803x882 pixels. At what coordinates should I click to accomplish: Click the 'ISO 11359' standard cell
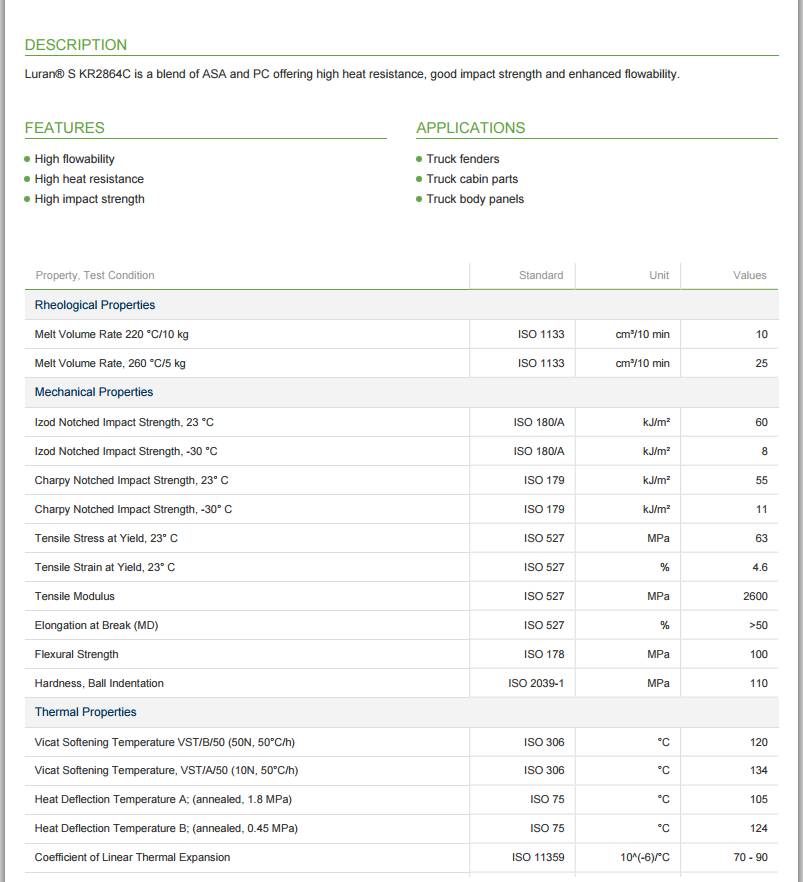pos(538,857)
